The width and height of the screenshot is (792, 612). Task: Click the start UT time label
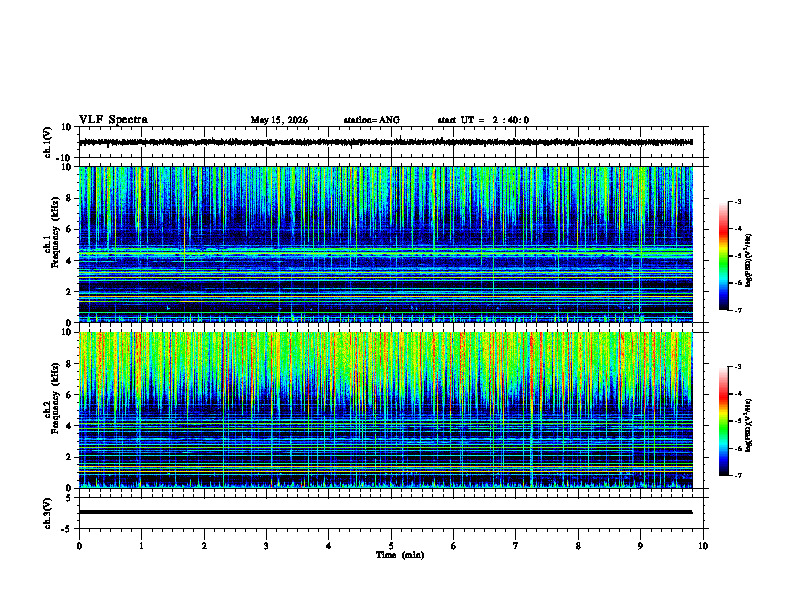tap(483, 120)
